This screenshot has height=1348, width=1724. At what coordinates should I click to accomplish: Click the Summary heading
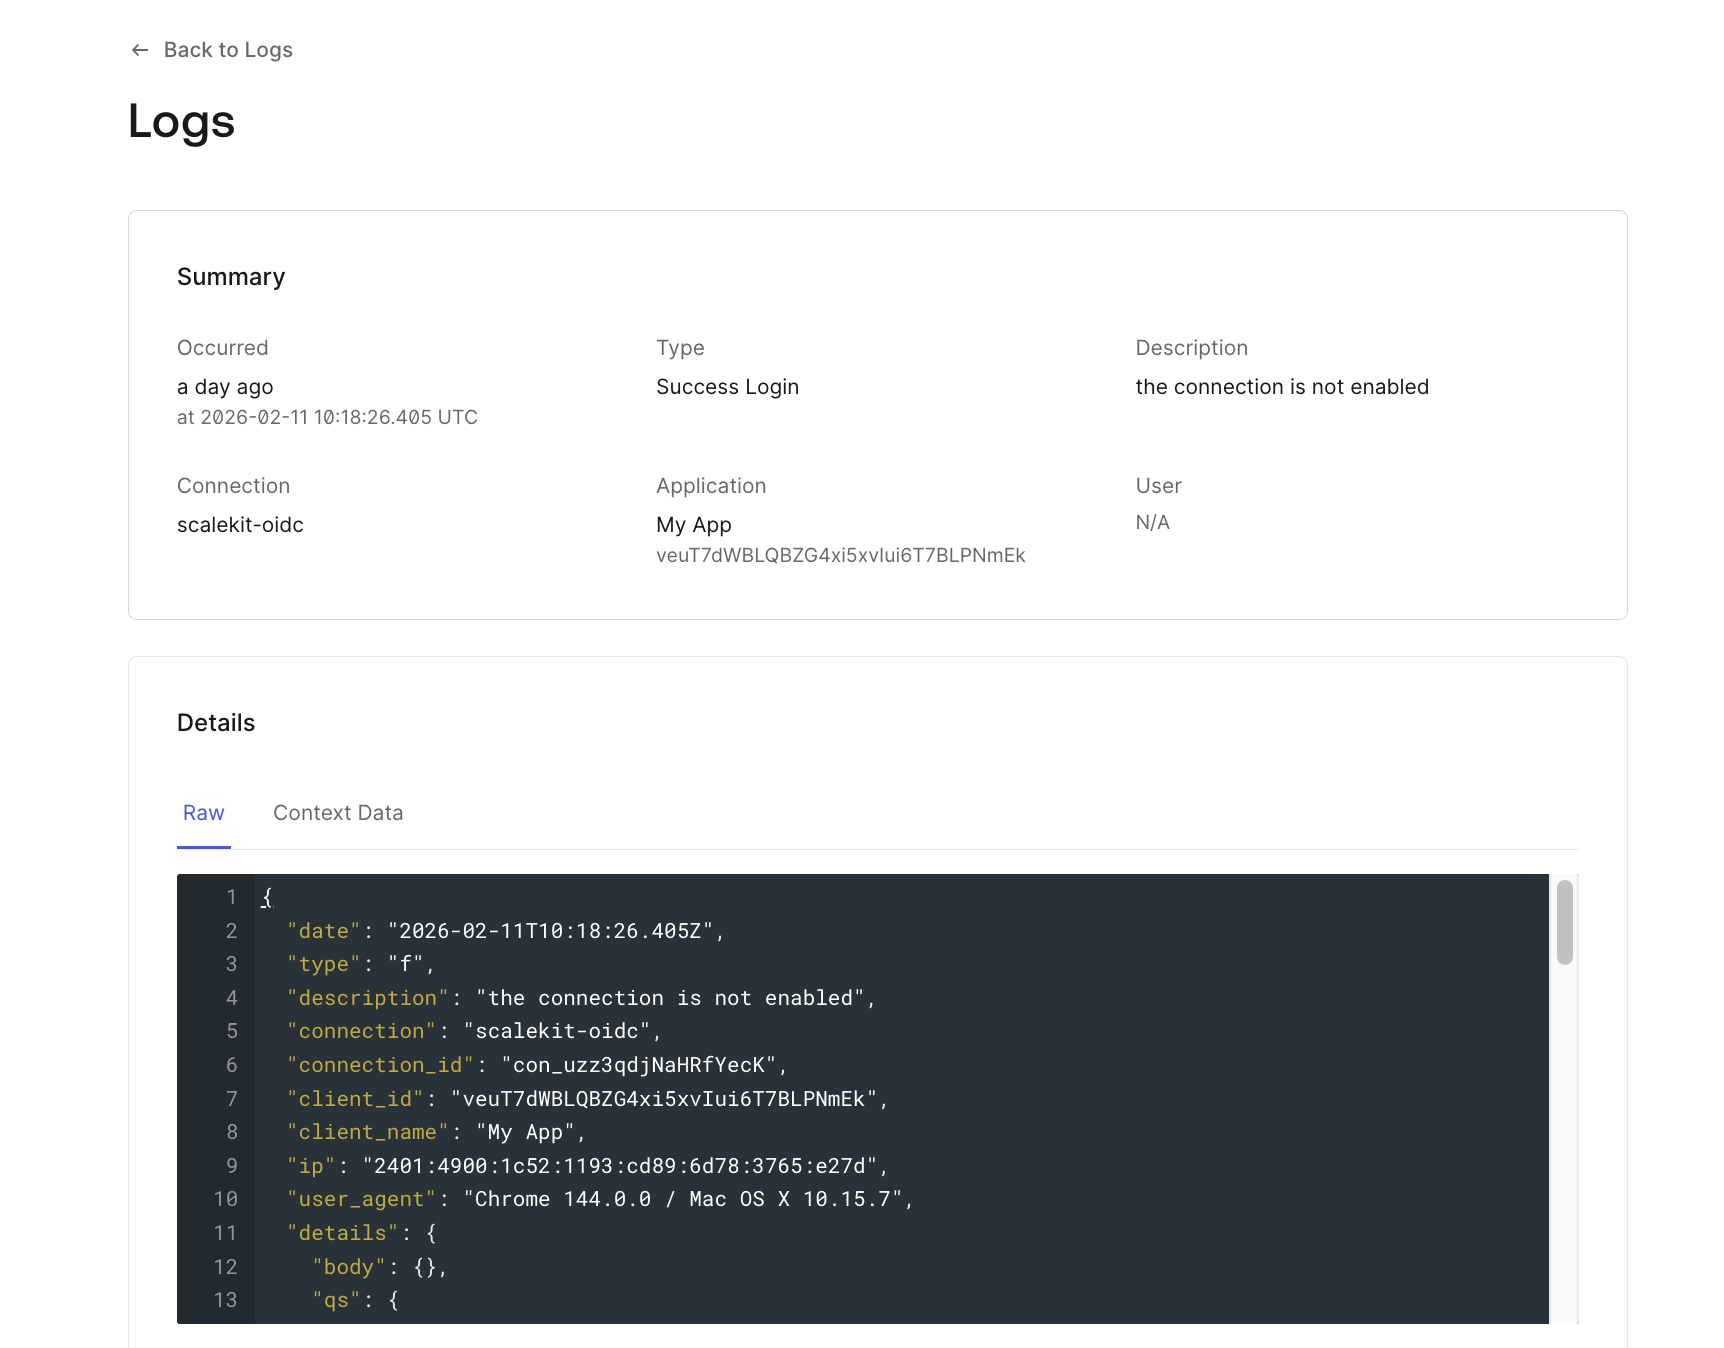pyautogui.click(x=231, y=277)
